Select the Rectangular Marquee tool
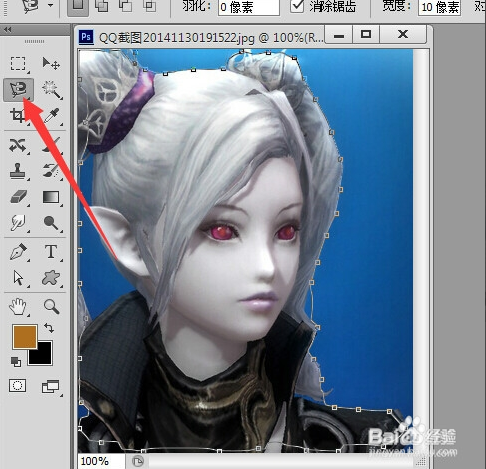Screen dimensions: 486x469 (18, 64)
